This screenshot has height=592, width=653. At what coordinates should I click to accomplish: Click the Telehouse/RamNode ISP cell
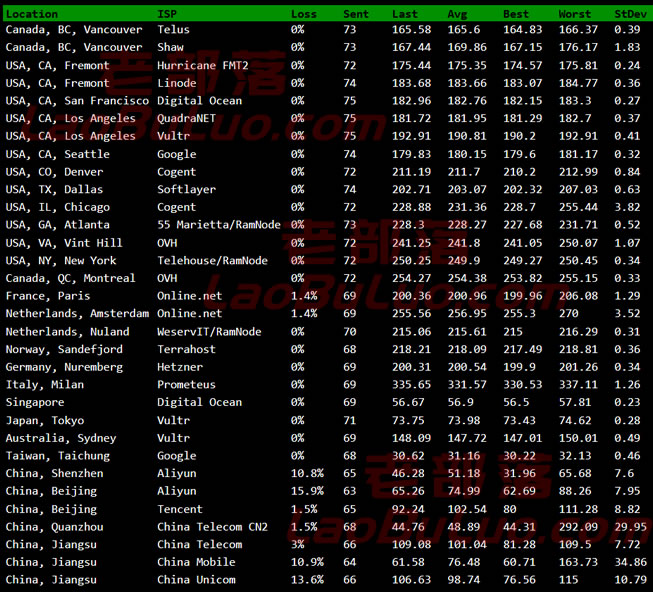pos(212,261)
